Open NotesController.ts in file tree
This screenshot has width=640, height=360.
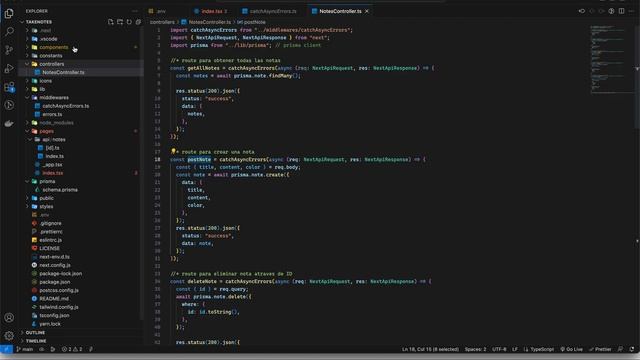pyautogui.click(x=63, y=73)
